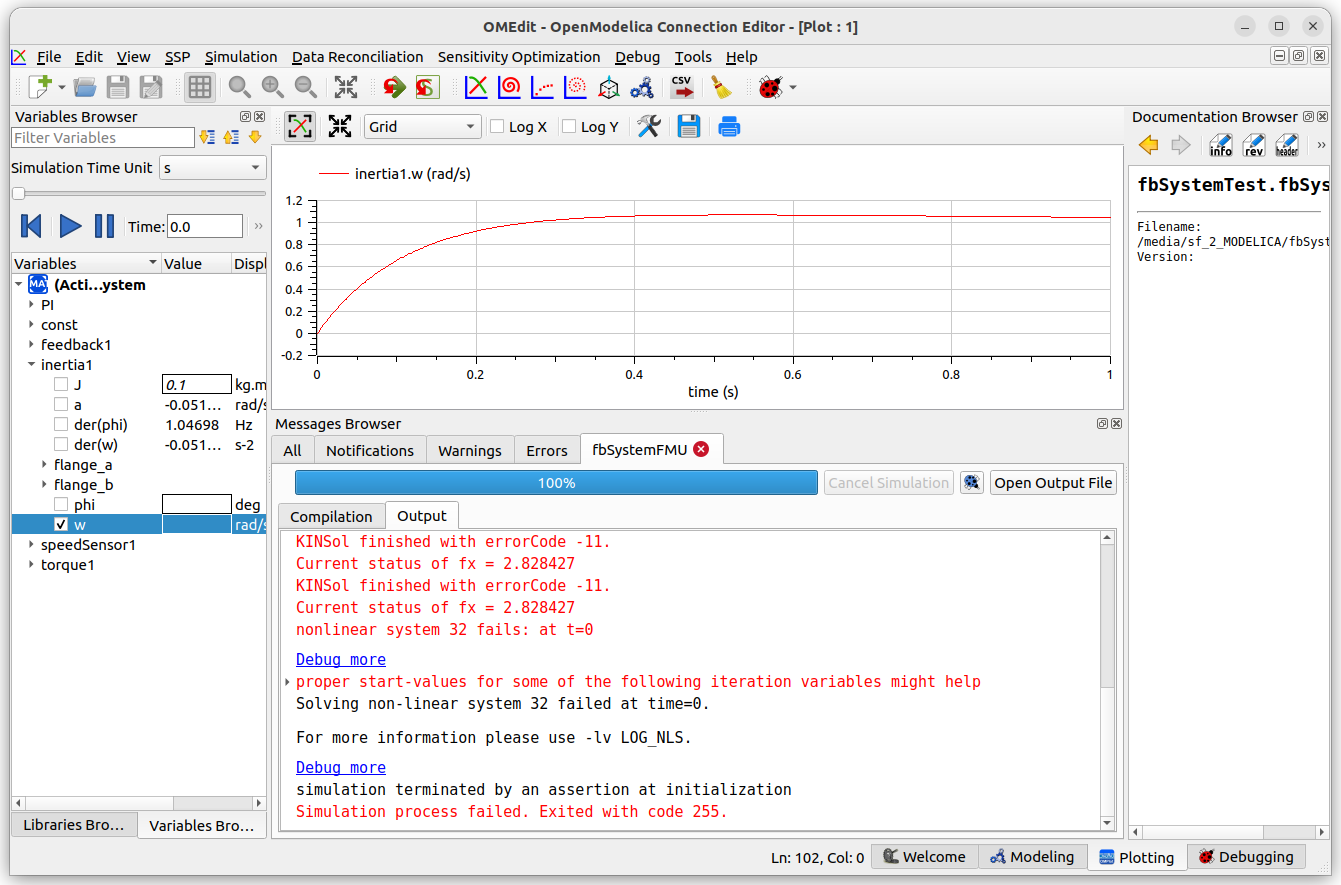Open a new plot window

coord(476,87)
